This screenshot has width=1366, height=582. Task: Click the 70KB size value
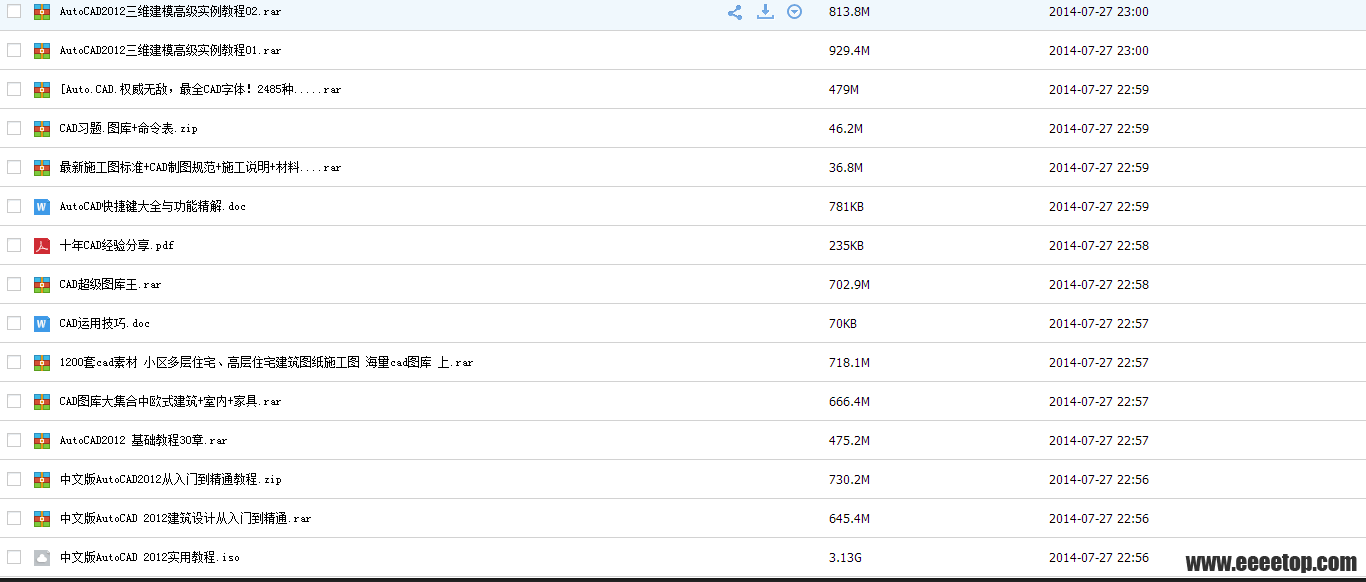click(x=843, y=324)
